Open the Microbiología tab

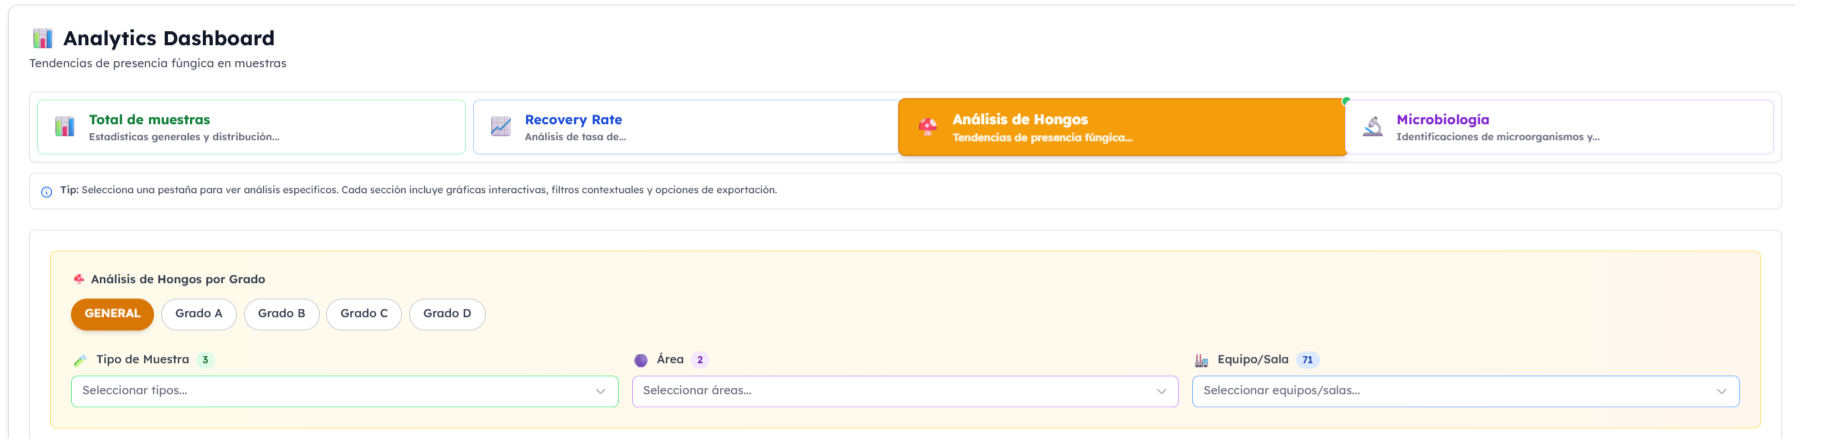pyautogui.click(x=1560, y=127)
